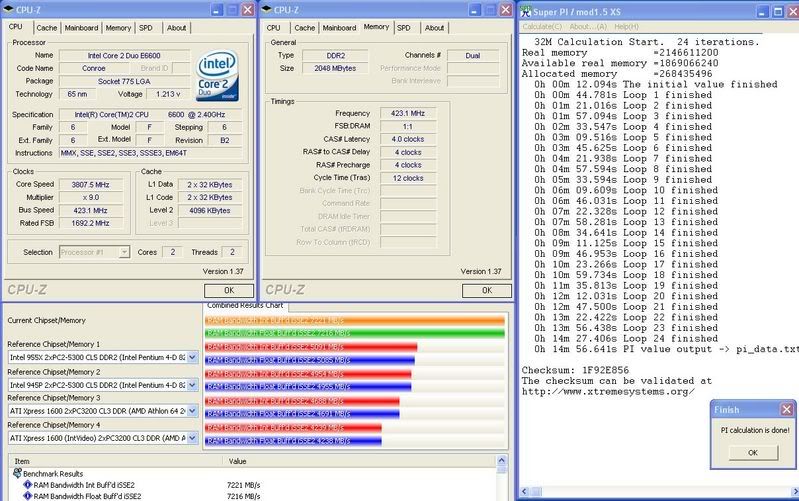Open Help menu in Super PI
Screen dimensions: 799x501
click(x=626, y=27)
